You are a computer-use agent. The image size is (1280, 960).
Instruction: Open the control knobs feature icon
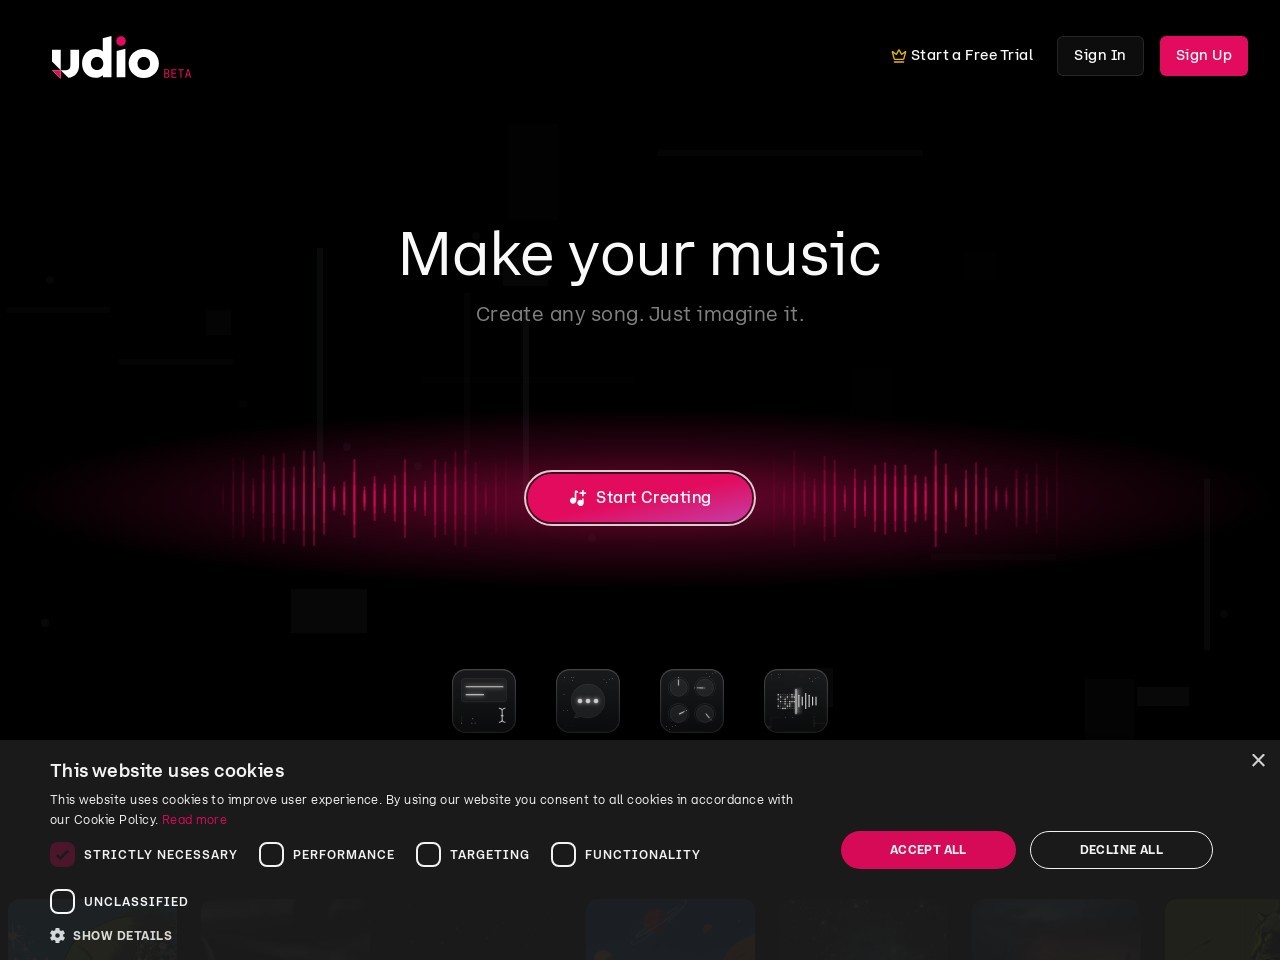(x=692, y=701)
